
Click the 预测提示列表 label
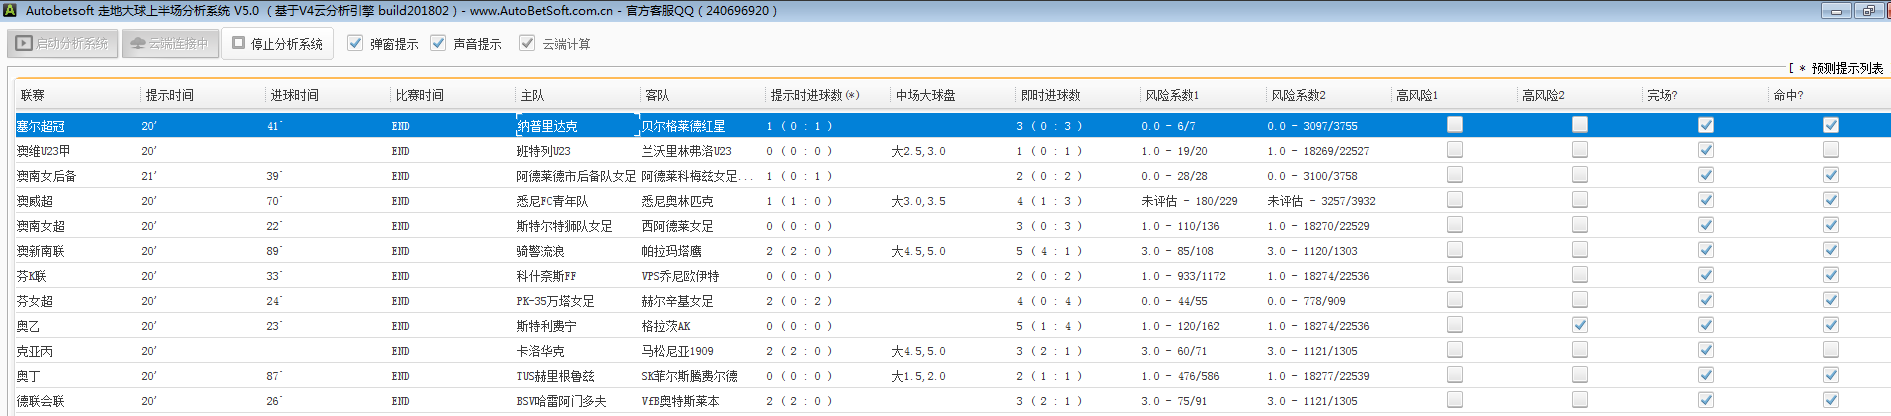pyautogui.click(x=1846, y=68)
